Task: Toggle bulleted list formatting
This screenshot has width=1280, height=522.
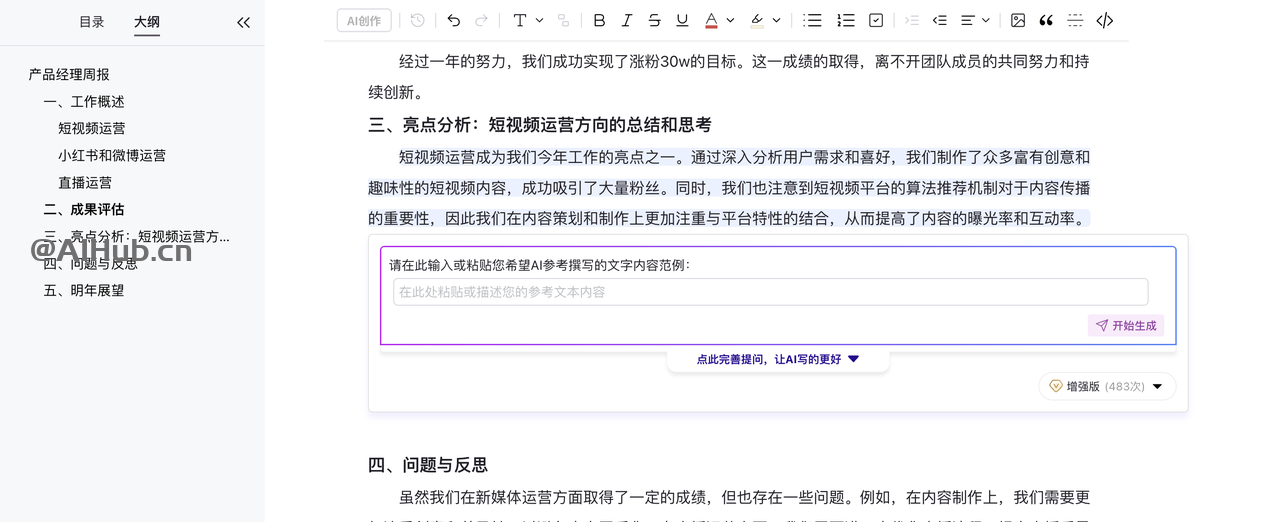Action: pyautogui.click(x=812, y=20)
